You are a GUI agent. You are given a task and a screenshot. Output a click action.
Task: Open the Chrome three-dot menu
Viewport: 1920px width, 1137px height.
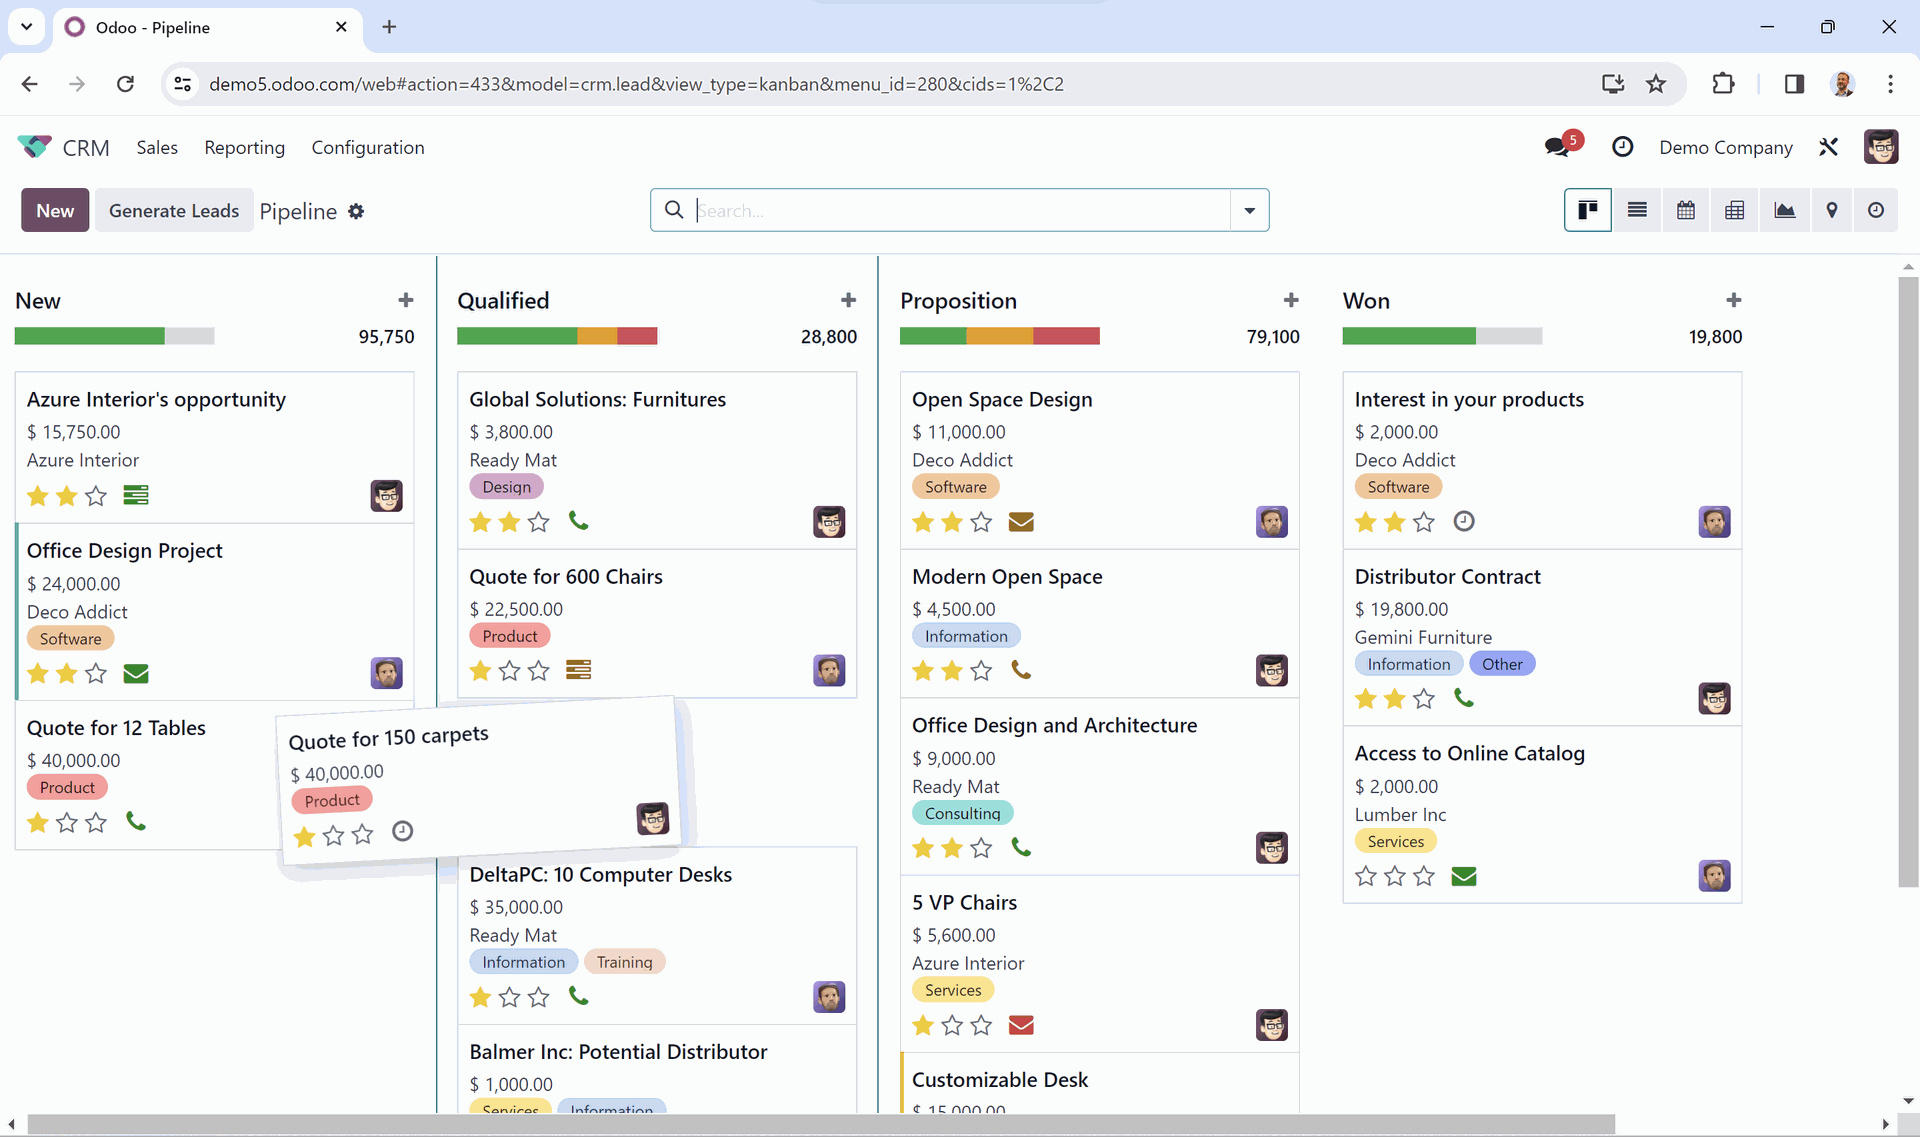click(1890, 84)
